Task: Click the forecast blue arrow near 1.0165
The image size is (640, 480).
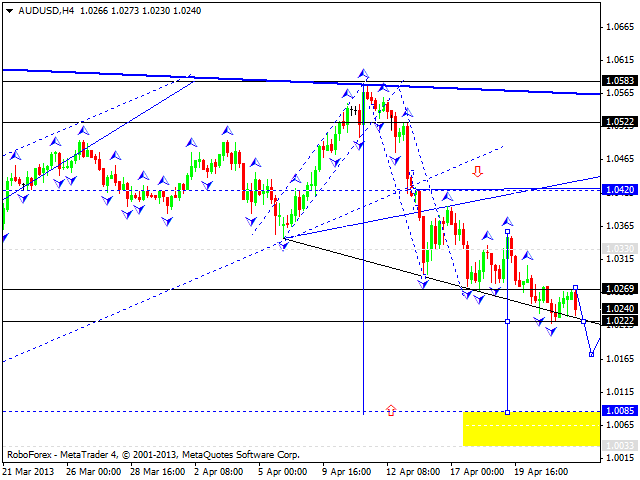Action: 592,353
